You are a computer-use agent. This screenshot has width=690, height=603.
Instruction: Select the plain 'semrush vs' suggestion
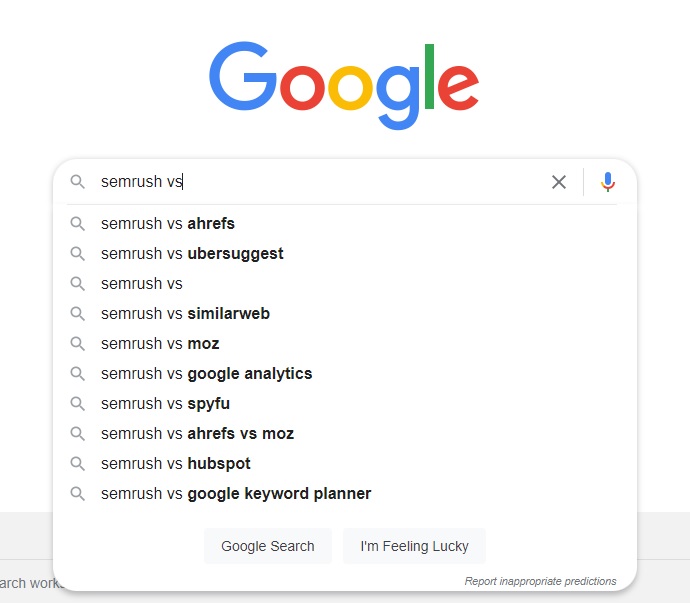[345, 283]
